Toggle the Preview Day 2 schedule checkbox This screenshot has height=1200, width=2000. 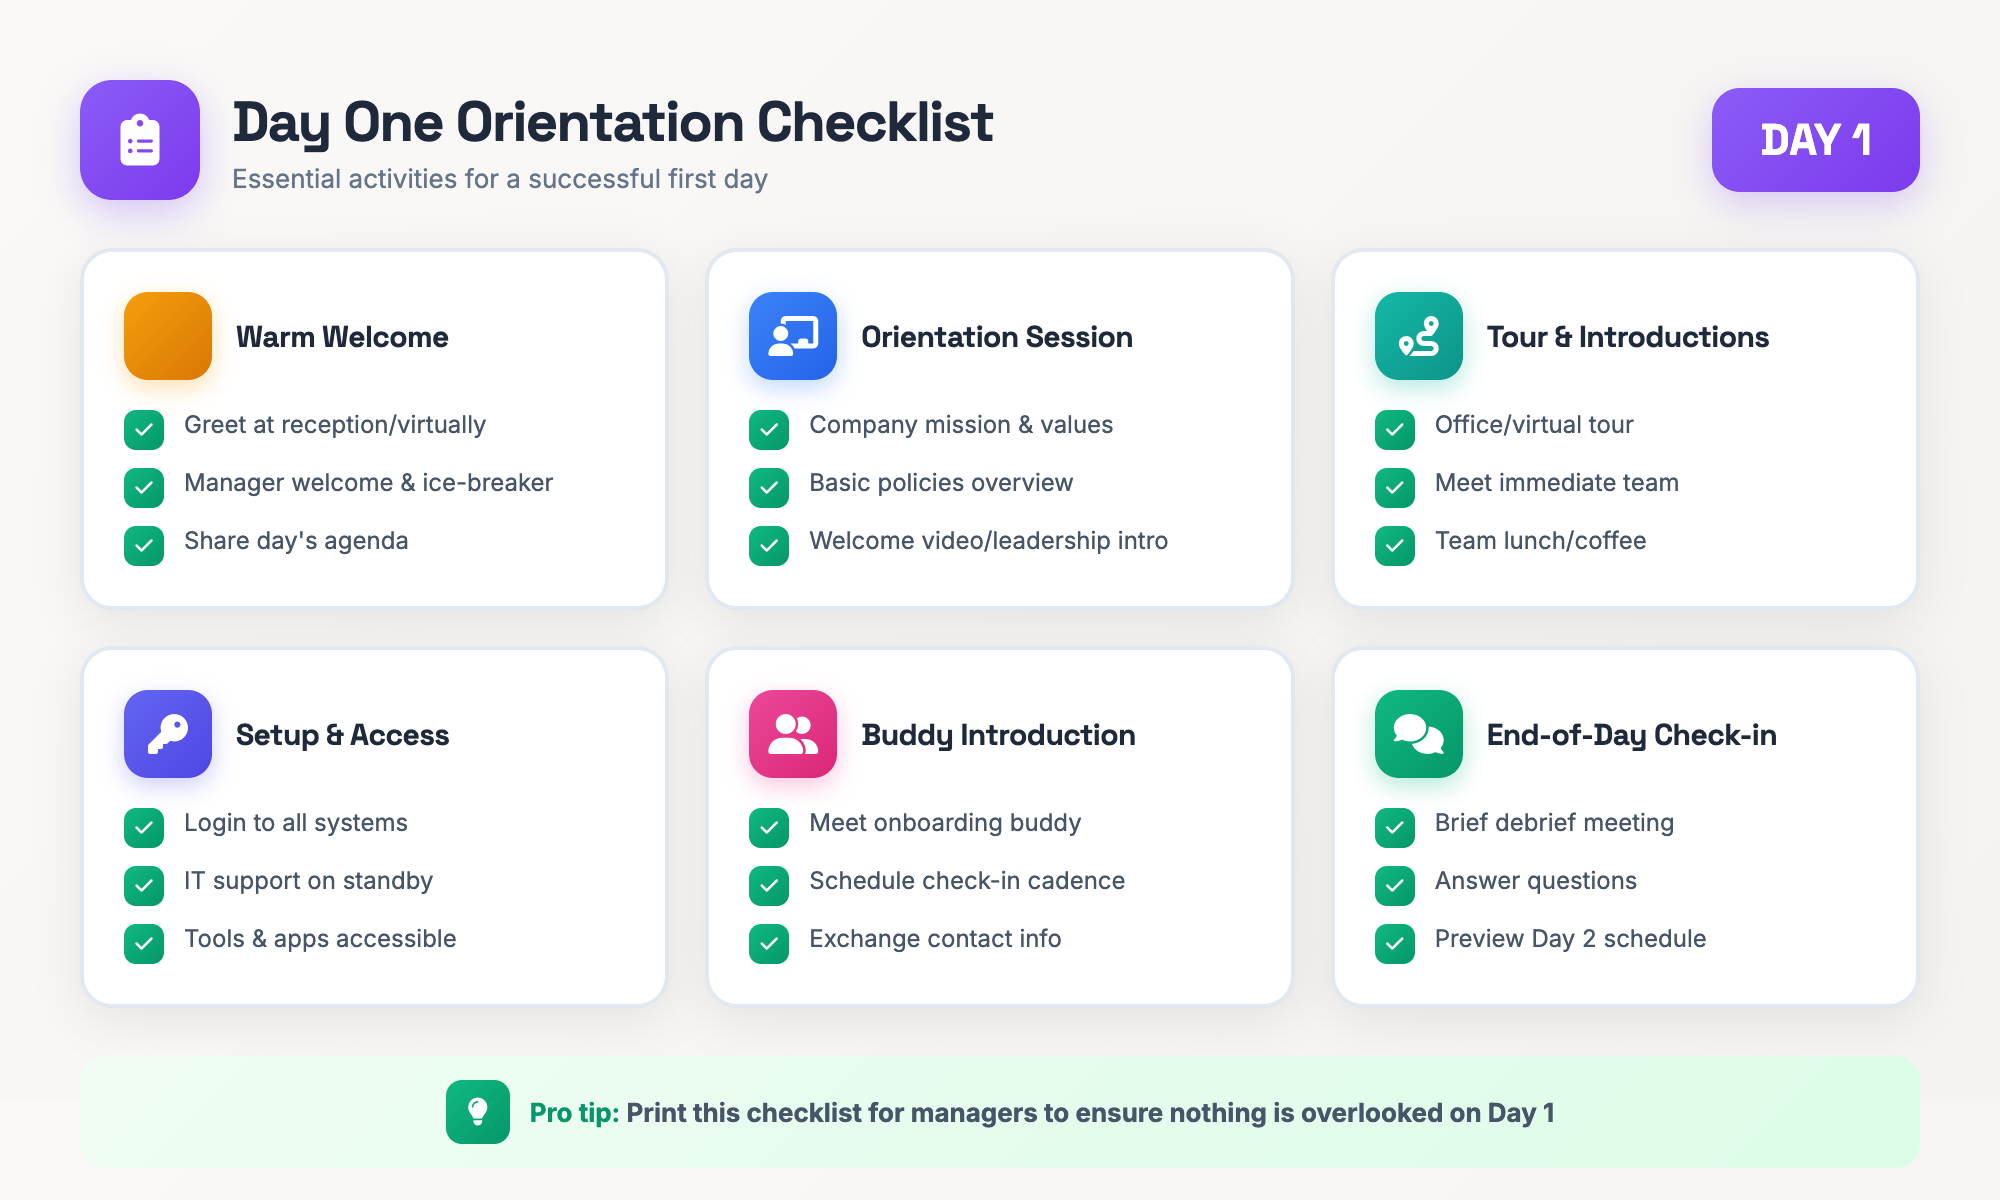click(x=1395, y=944)
